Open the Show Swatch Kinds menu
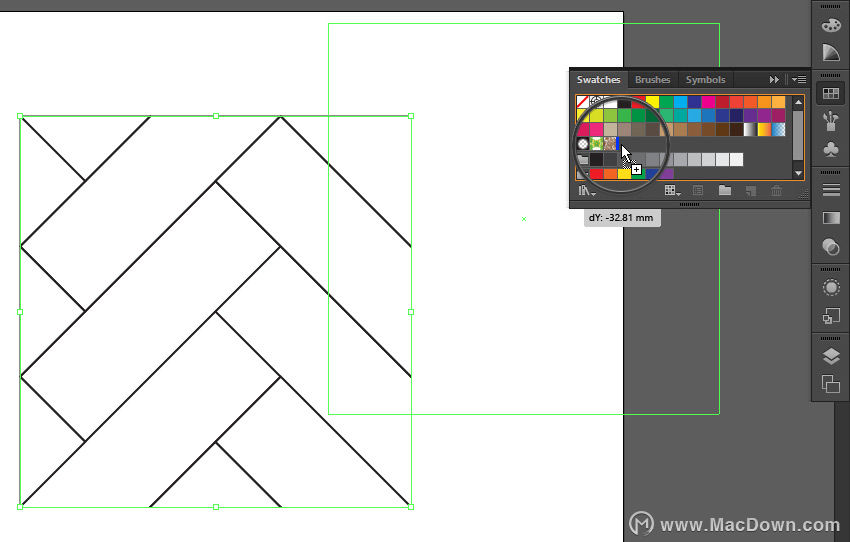Viewport: 850px width, 542px height. 672,190
